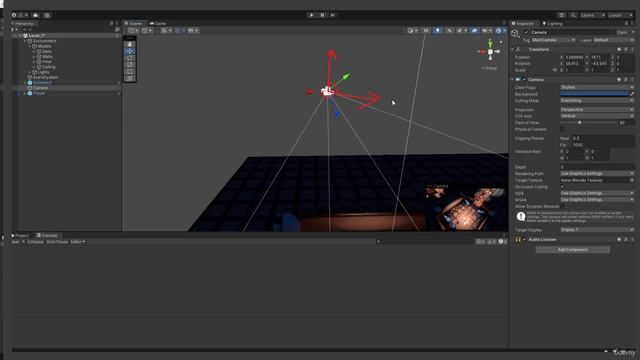Select the Camera object in Hierarchy

(x=40, y=88)
